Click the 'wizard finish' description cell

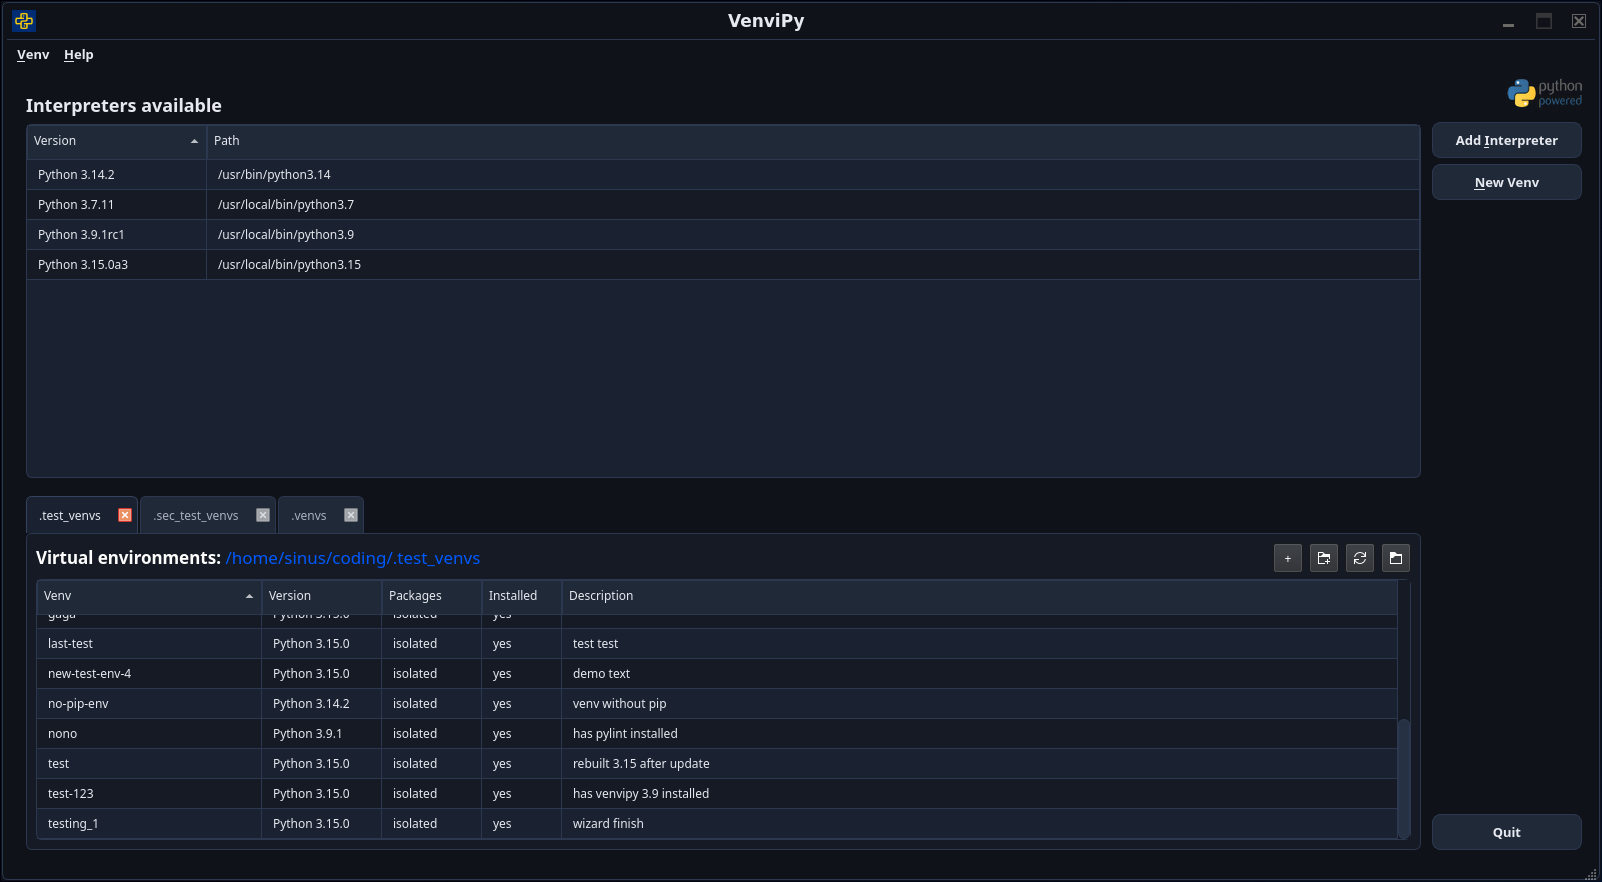tap(979, 824)
